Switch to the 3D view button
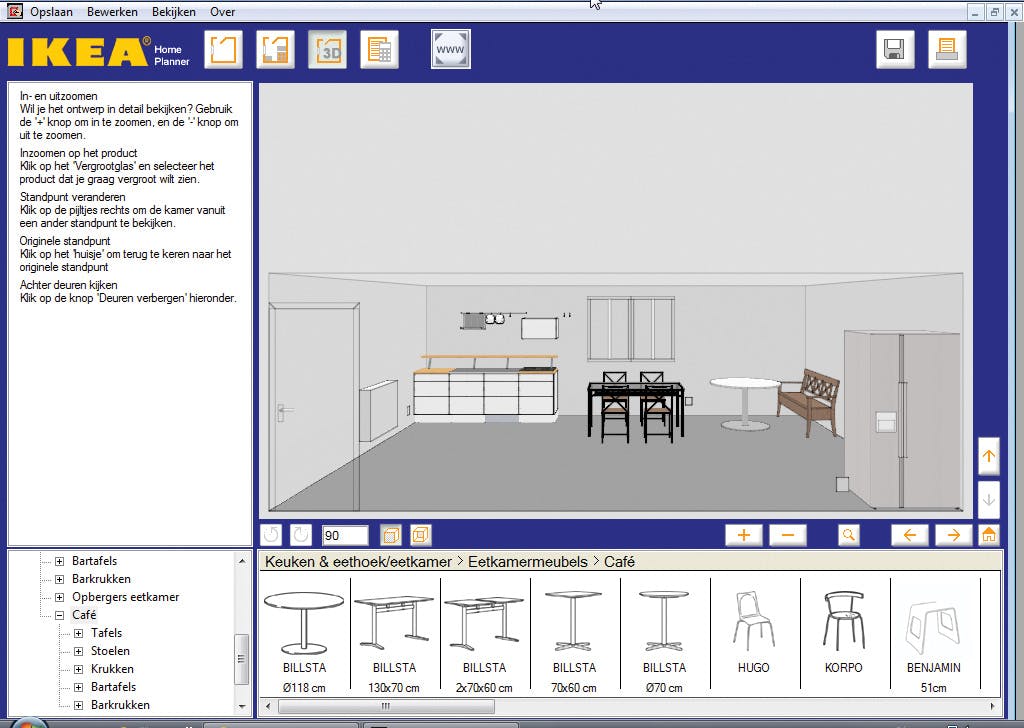Screen dimensions: 1024x728 click(327, 50)
